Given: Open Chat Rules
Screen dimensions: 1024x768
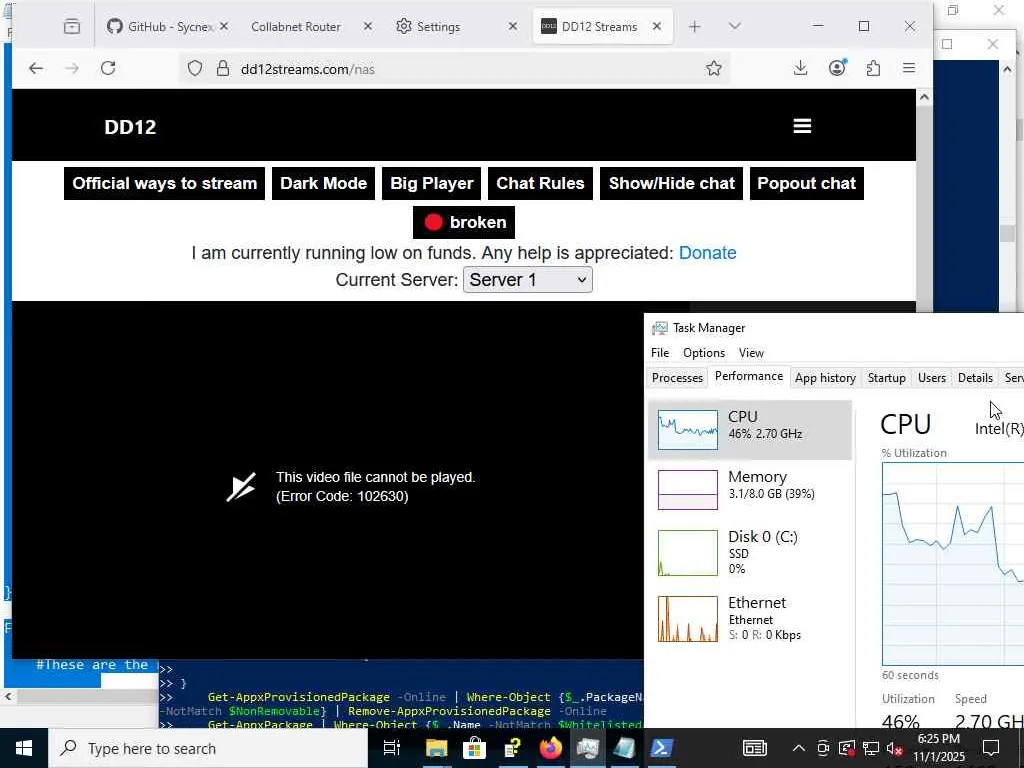Looking at the screenshot, I should pyautogui.click(x=540, y=184).
